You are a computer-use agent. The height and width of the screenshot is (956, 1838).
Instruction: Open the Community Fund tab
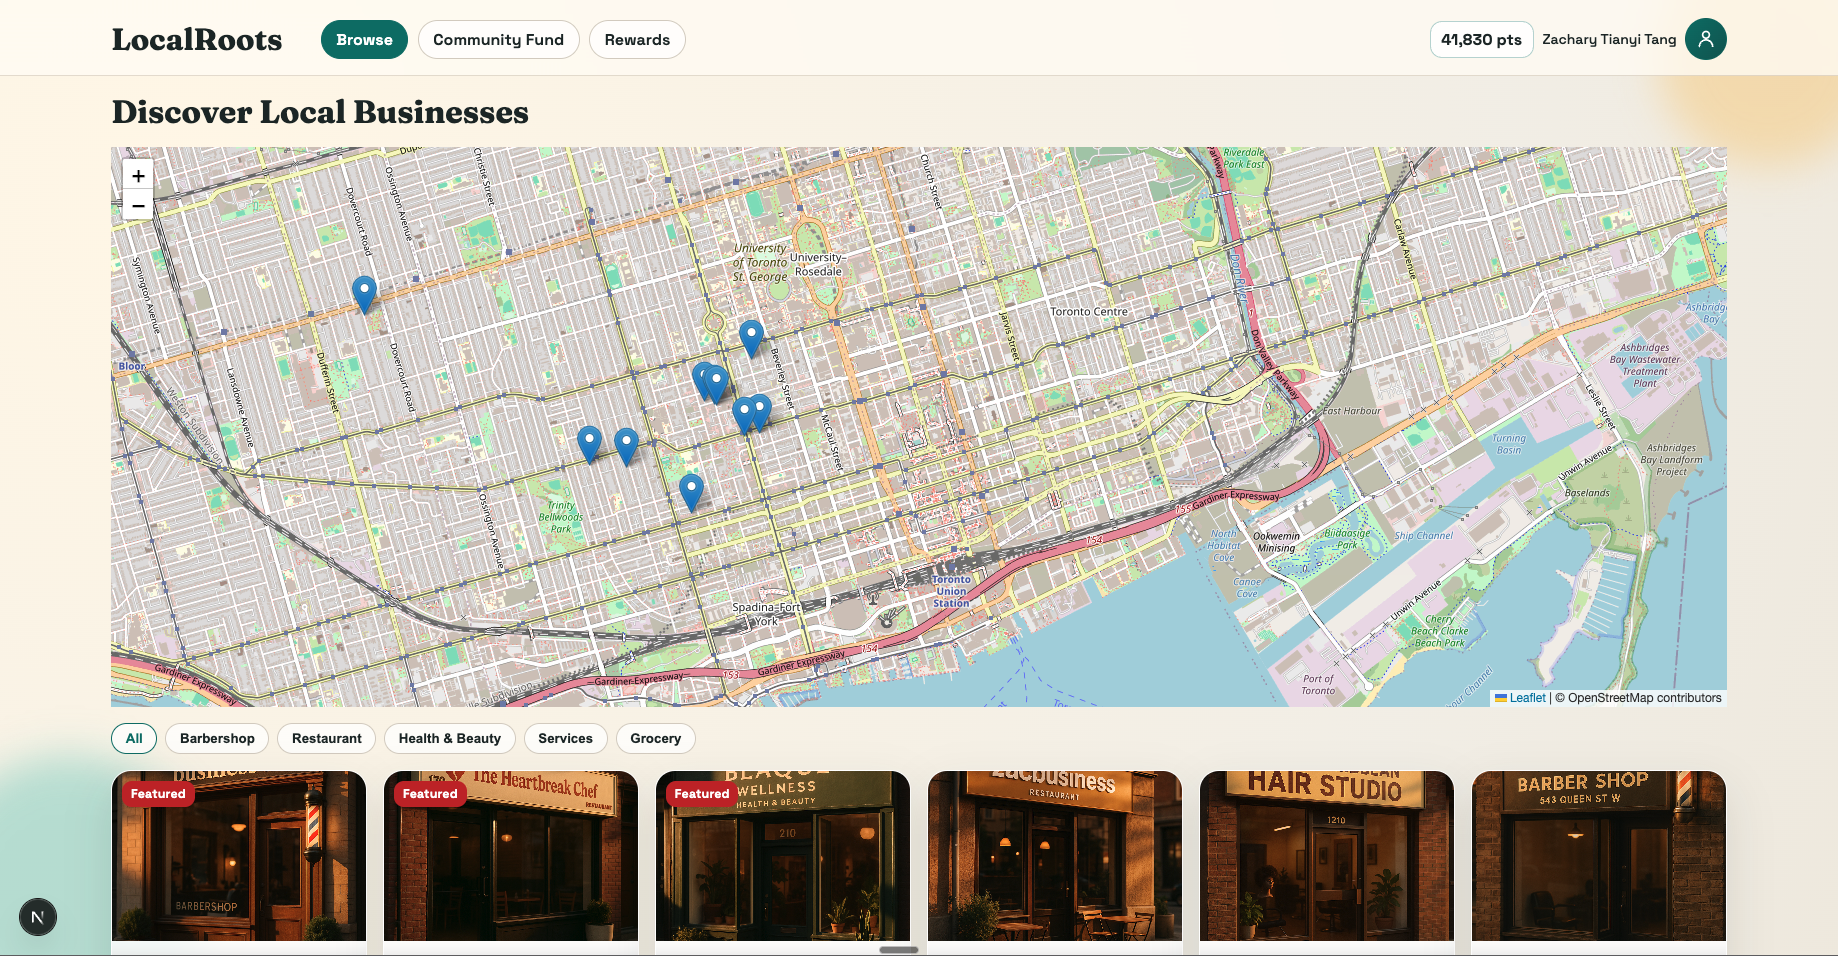click(x=498, y=40)
